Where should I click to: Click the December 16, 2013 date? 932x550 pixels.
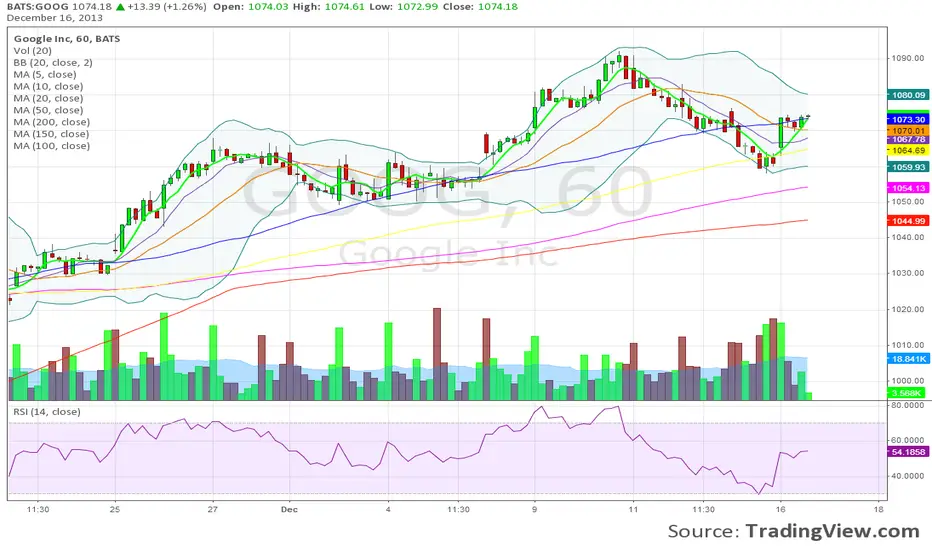pos(55,18)
